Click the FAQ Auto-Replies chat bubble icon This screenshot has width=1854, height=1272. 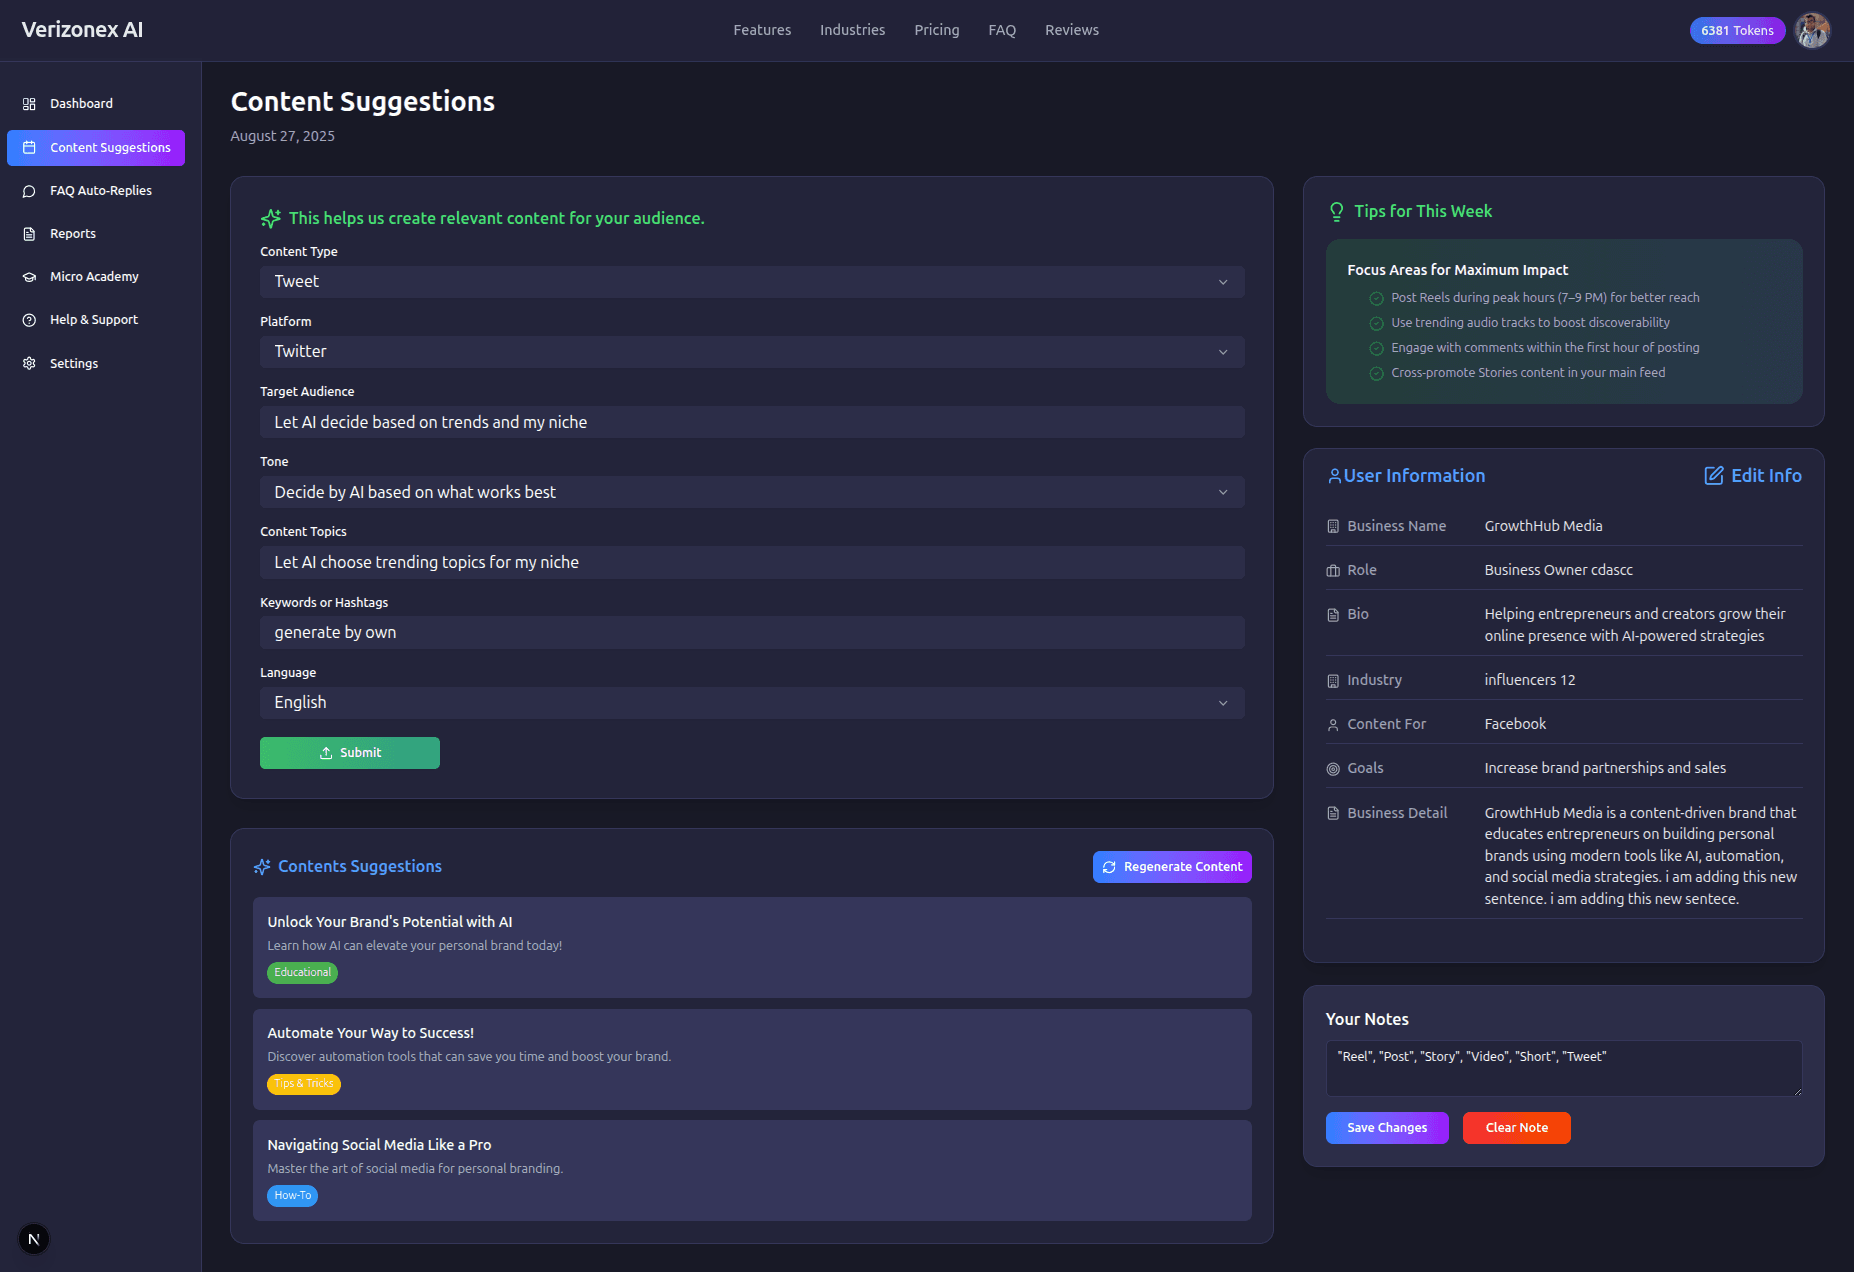tap(29, 191)
